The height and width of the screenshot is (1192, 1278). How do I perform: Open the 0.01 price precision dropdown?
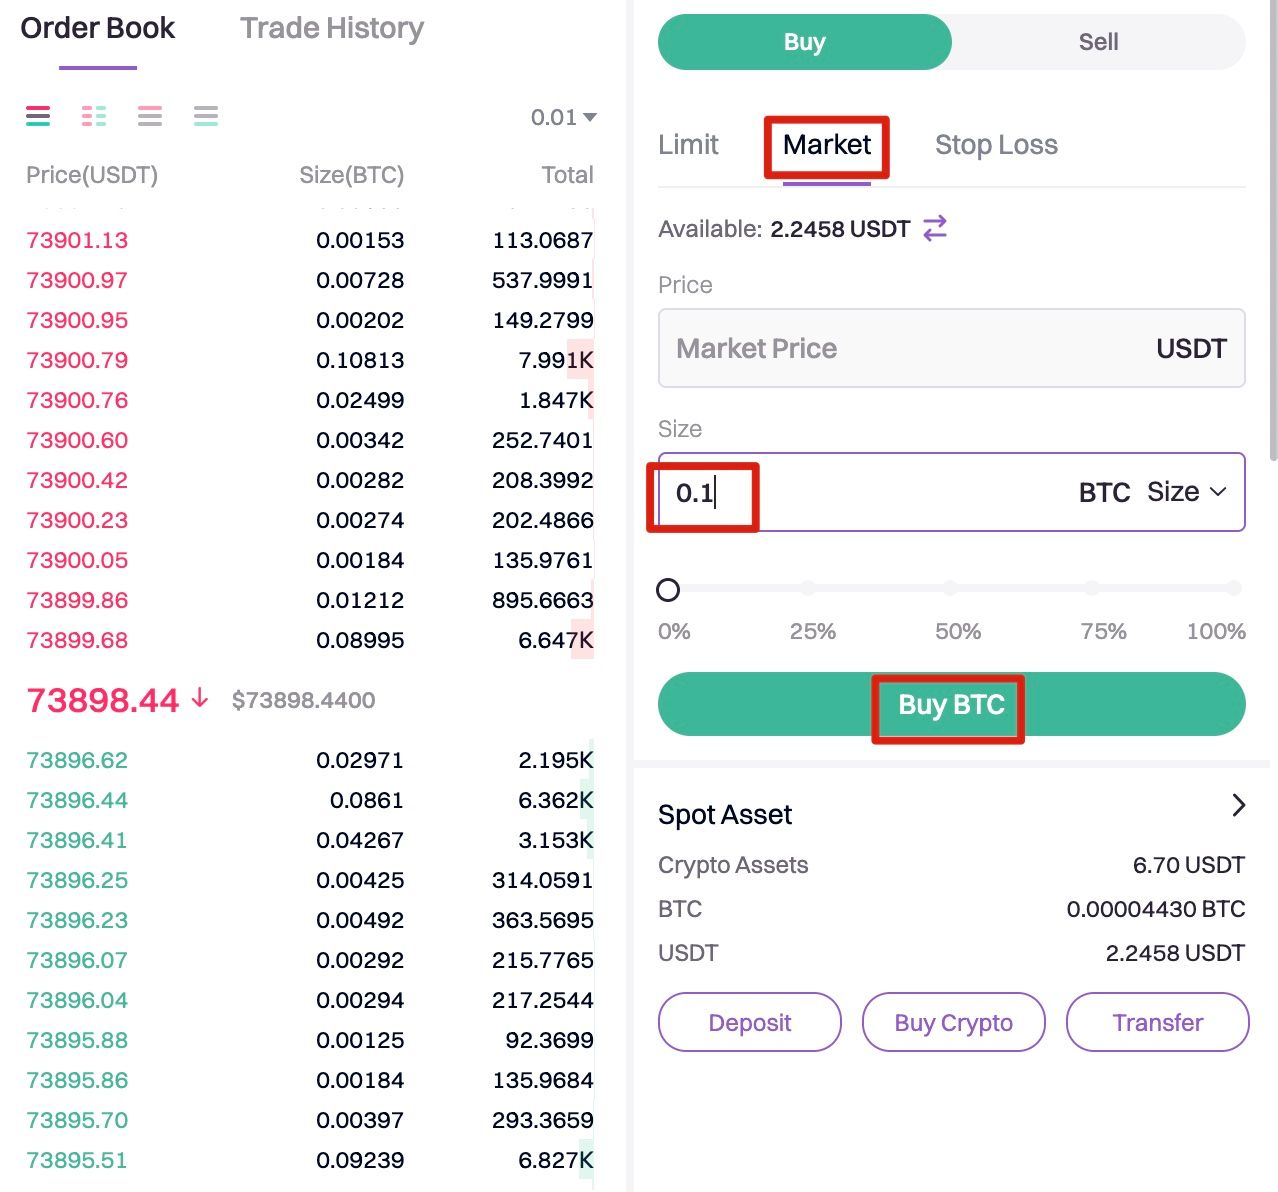click(563, 118)
